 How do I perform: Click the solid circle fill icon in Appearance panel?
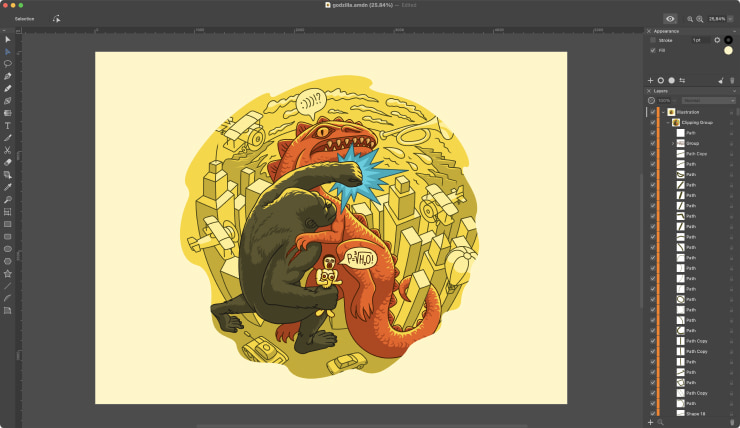pyautogui.click(x=672, y=81)
